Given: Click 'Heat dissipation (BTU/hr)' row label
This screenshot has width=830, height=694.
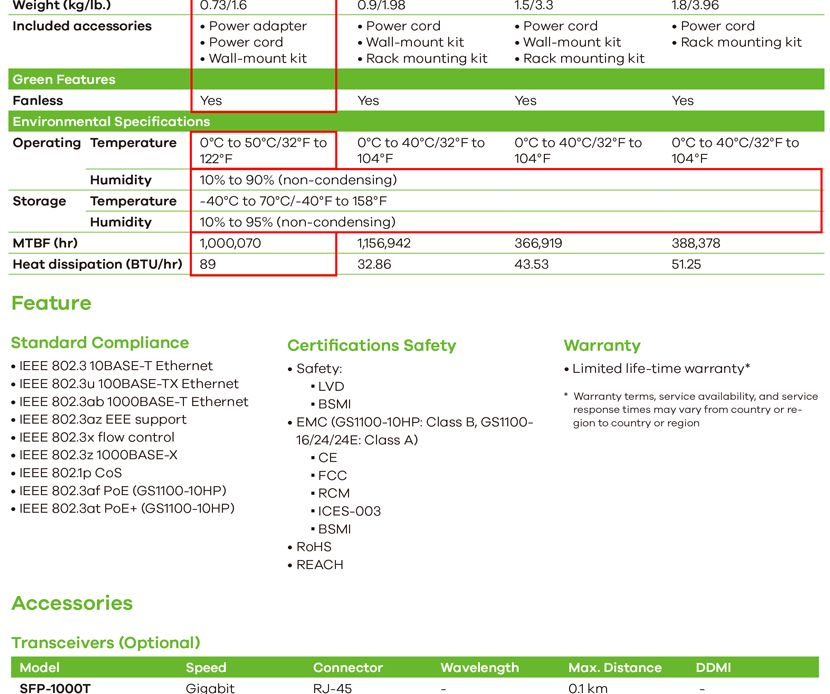Looking at the screenshot, I should point(97,264).
